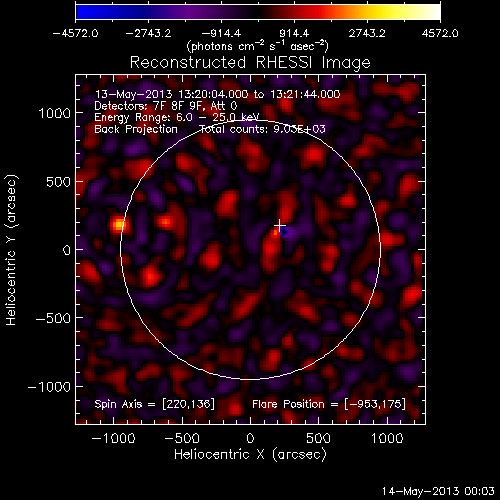This screenshot has width=500, height=500.
Task: Click the Total counts value text
Action: tap(262, 129)
